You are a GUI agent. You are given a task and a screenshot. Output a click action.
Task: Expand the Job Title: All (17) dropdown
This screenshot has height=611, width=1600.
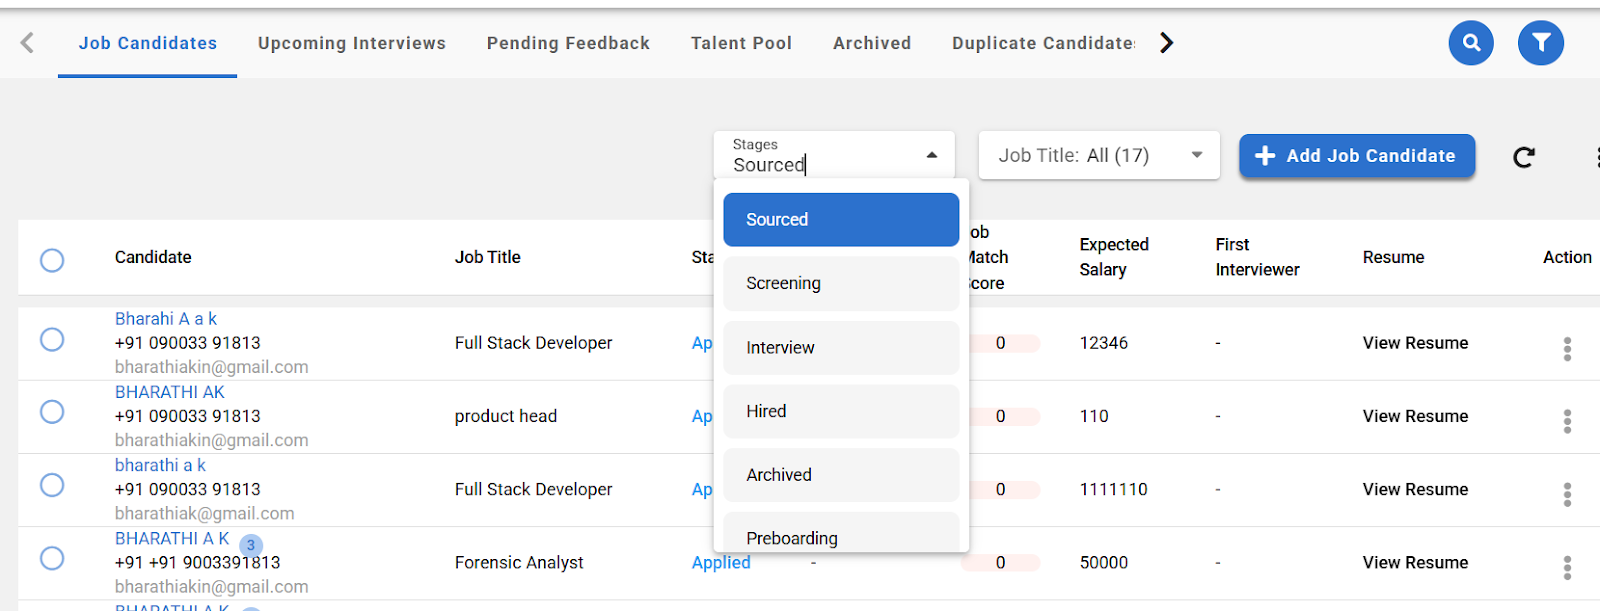[1098, 156]
